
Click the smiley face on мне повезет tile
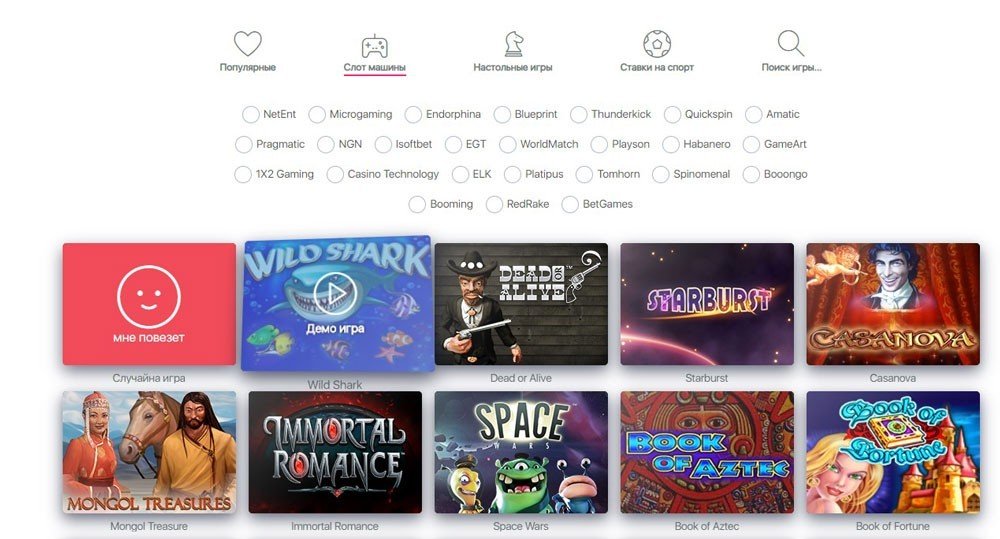pos(149,297)
